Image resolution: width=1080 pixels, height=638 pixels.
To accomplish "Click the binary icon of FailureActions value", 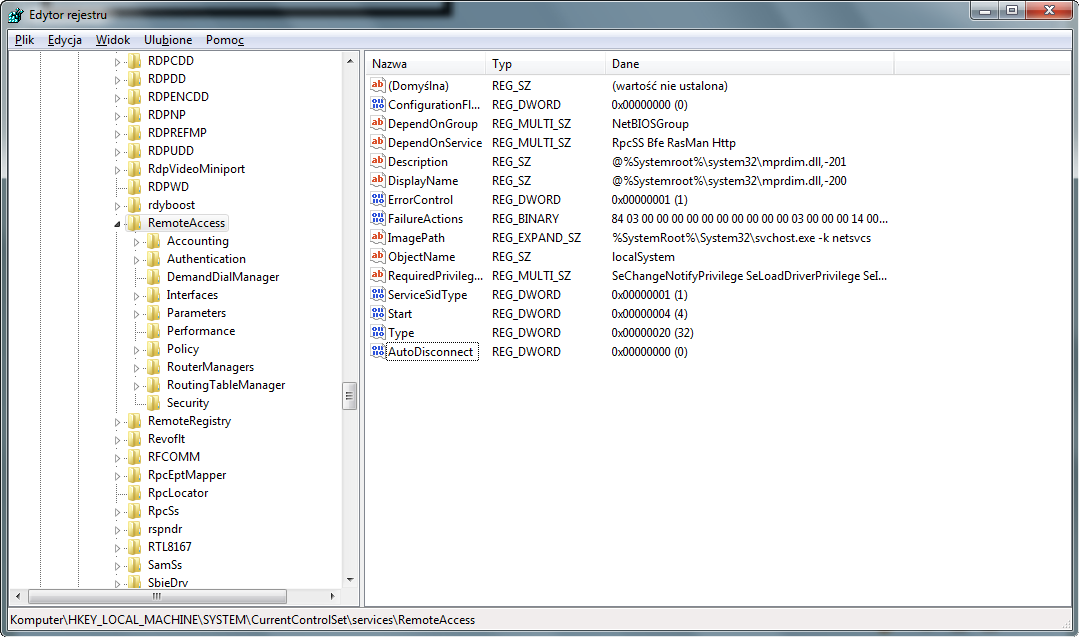I will click(377, 218).
